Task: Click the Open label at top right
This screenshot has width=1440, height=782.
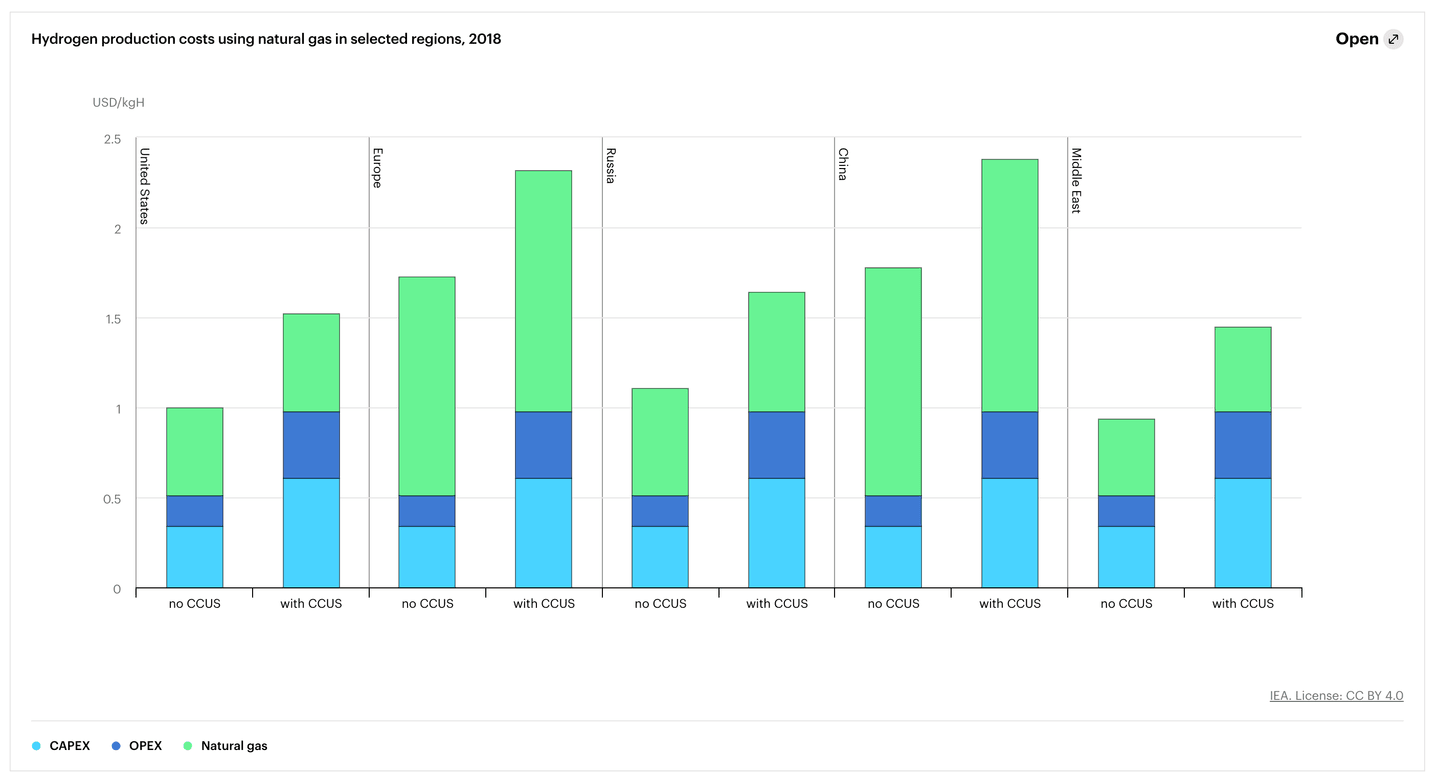Action: pyautogui.click(x=1356, y=40)
